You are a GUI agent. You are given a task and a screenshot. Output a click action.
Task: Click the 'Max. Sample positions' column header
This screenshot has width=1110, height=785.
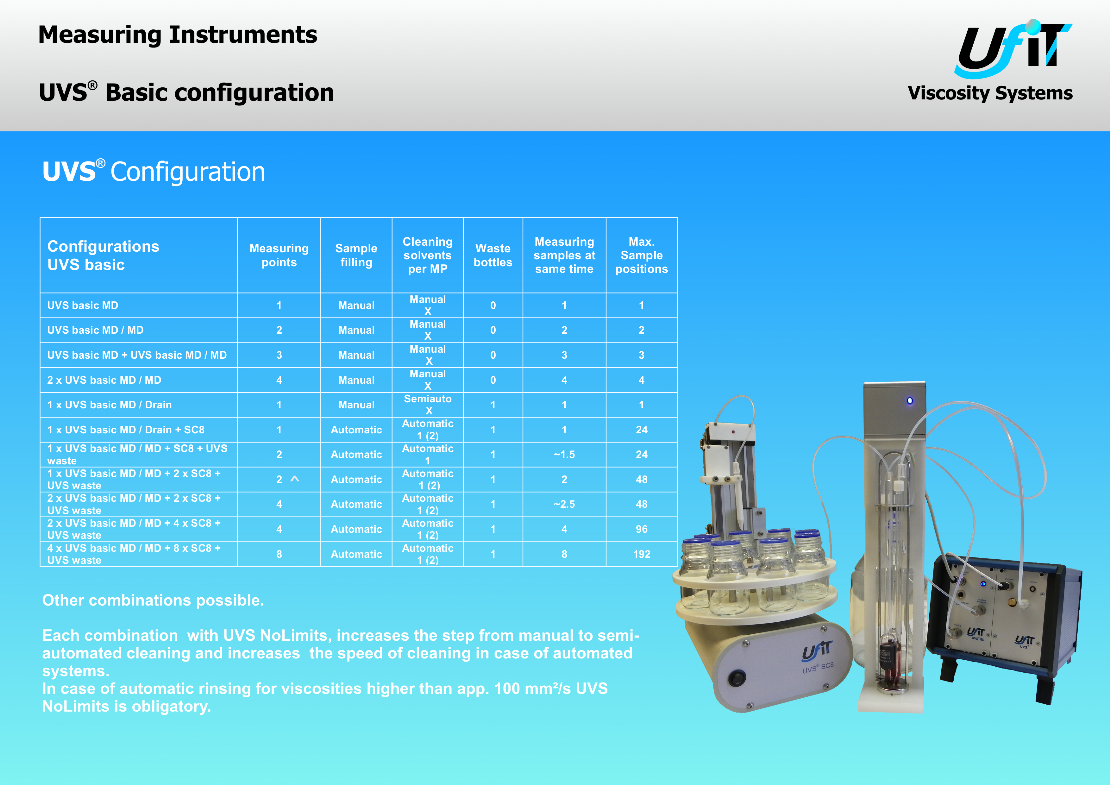pos(641,256)
